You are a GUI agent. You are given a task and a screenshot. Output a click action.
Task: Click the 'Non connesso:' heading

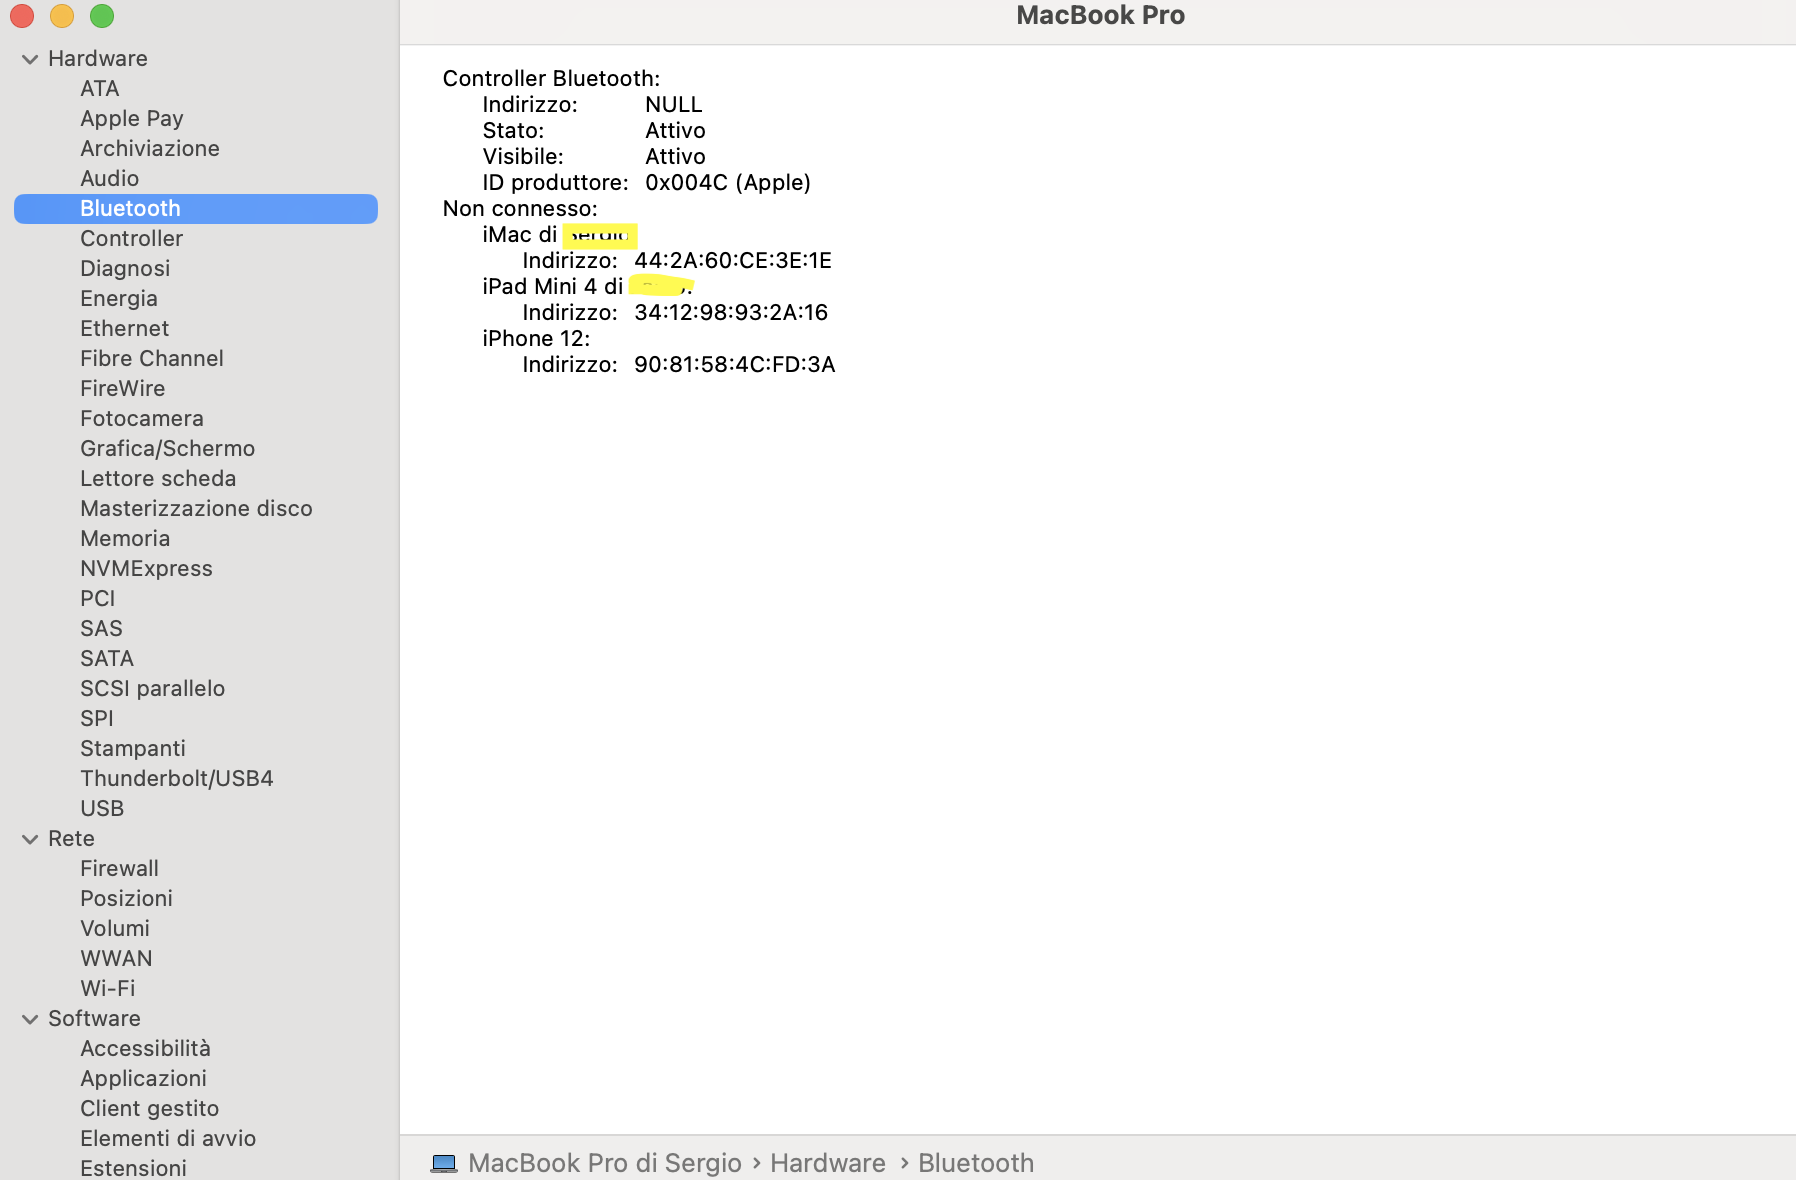pos(520,209)
